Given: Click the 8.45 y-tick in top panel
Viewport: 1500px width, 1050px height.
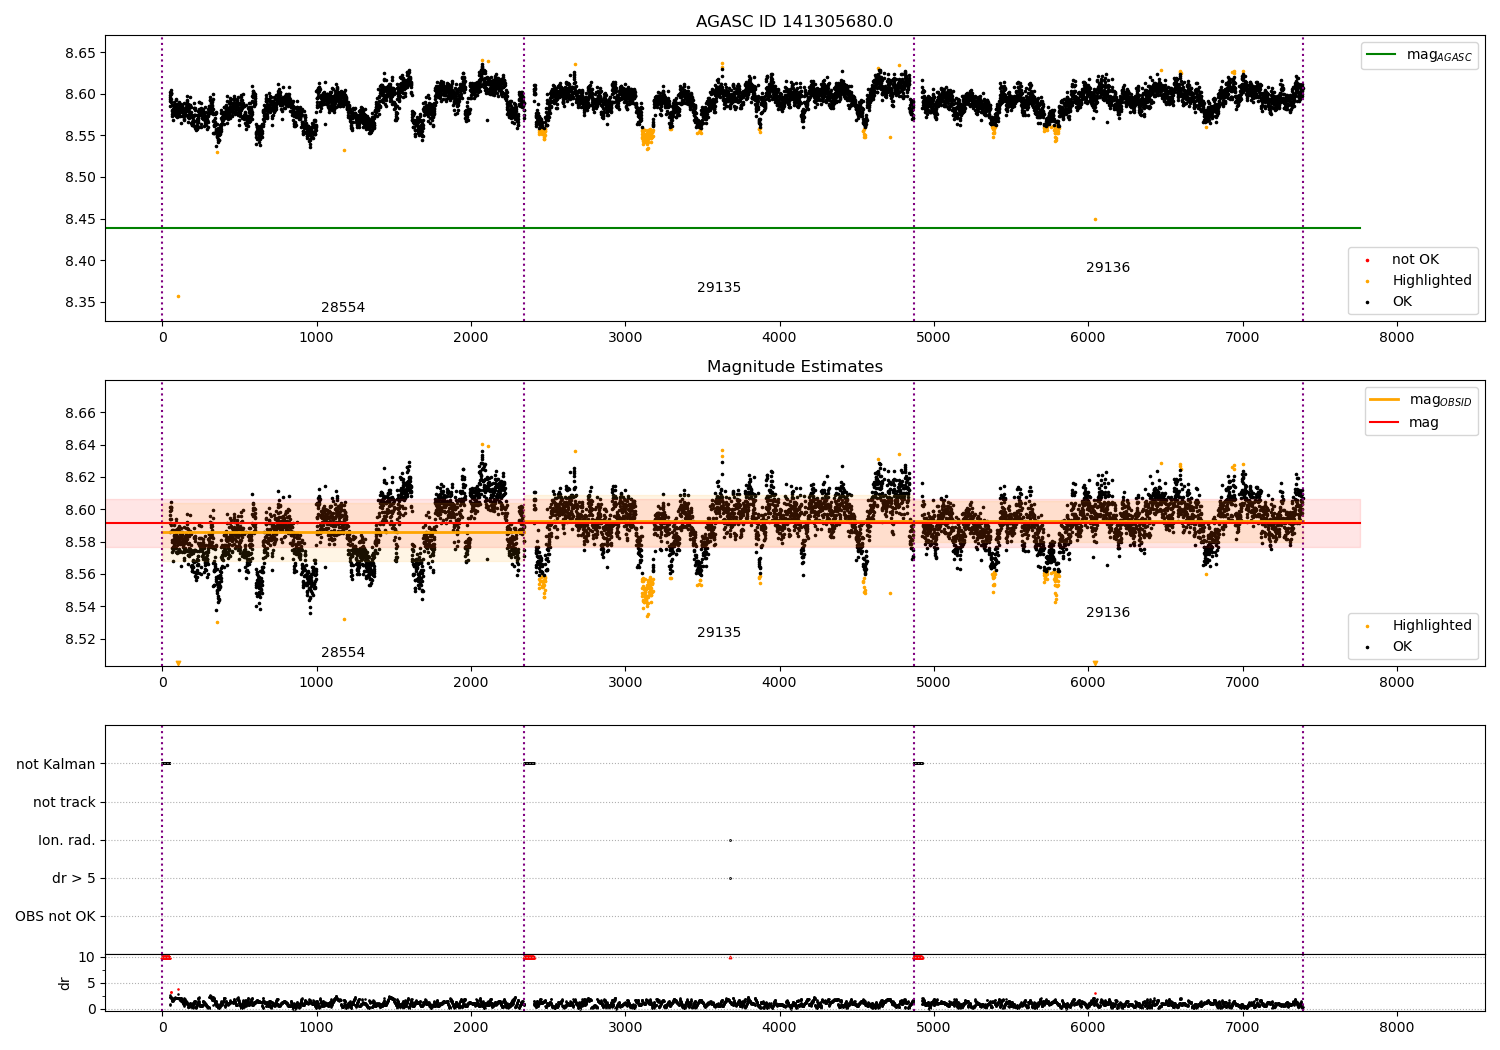Looking at the screenshot, I should 79,219.
